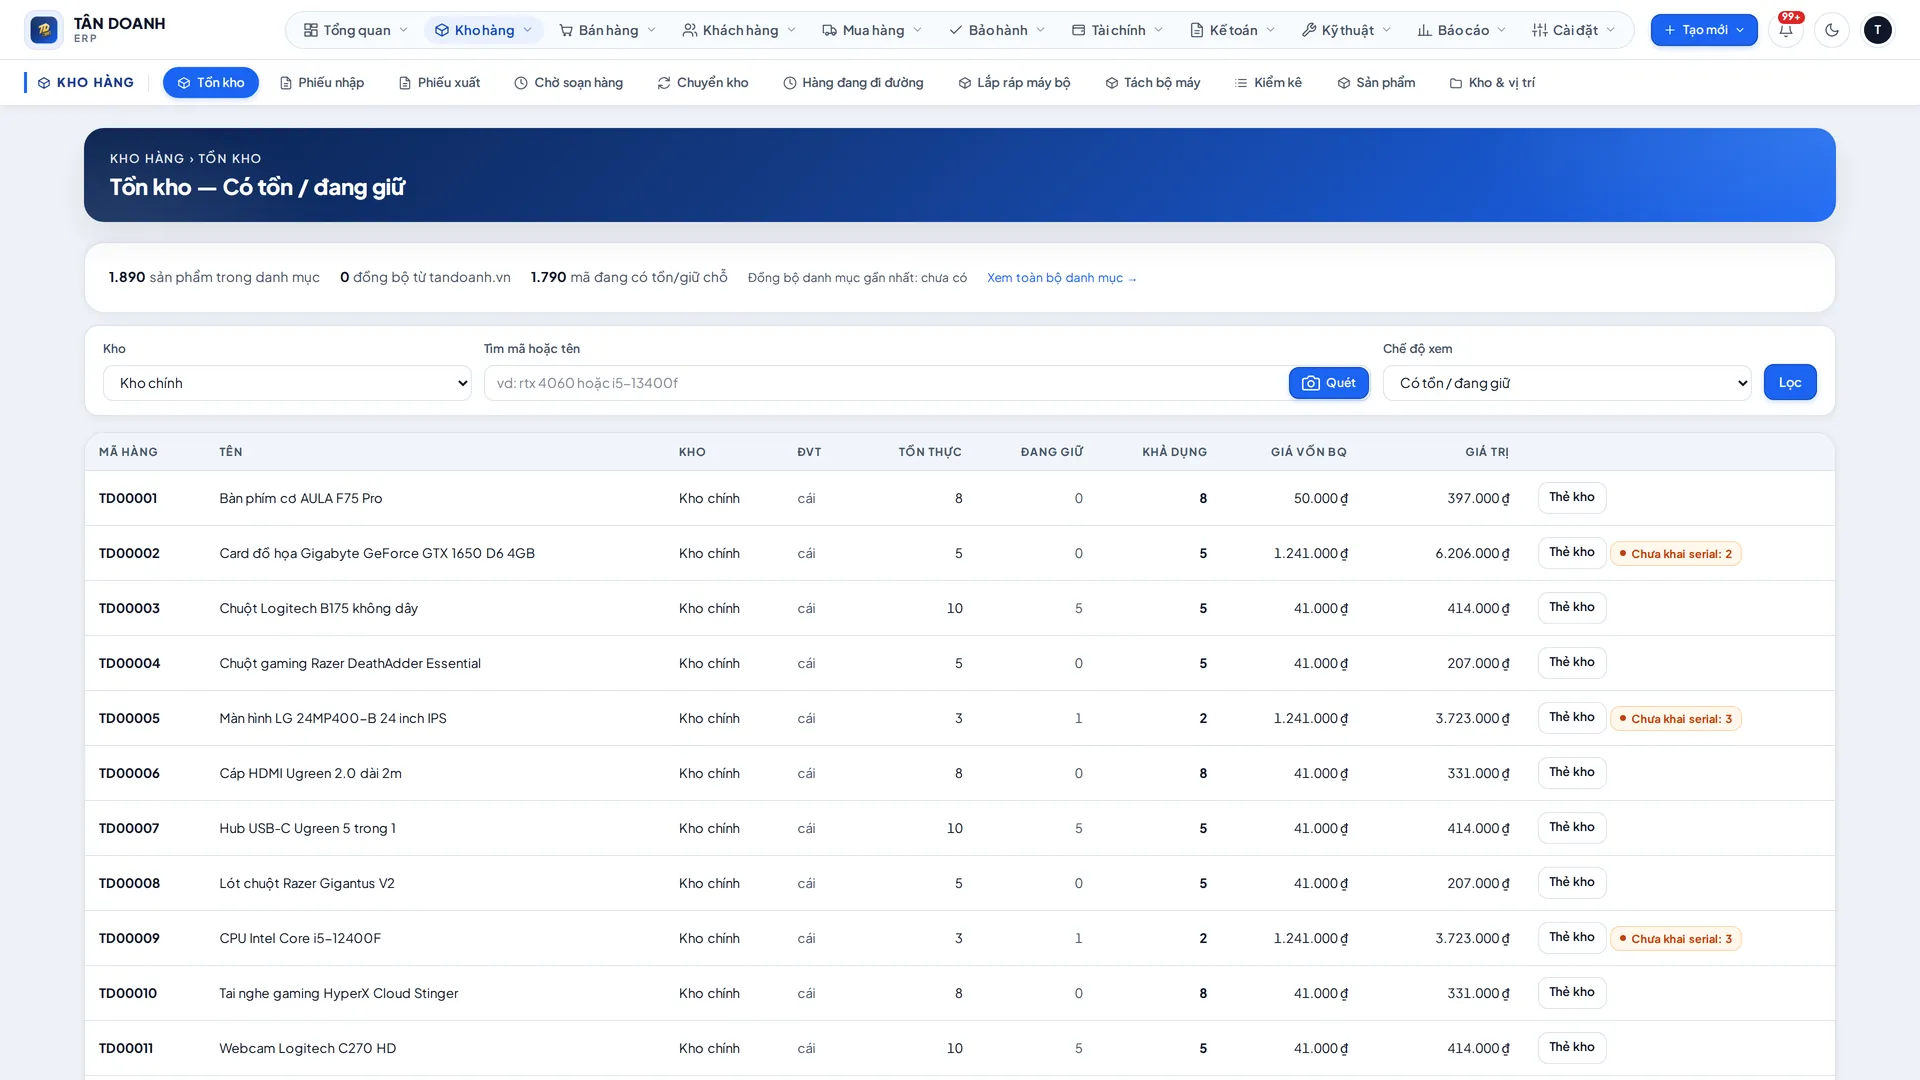Open Tách bộ máy tab
The image size is (1920, 1080).
1153,83
